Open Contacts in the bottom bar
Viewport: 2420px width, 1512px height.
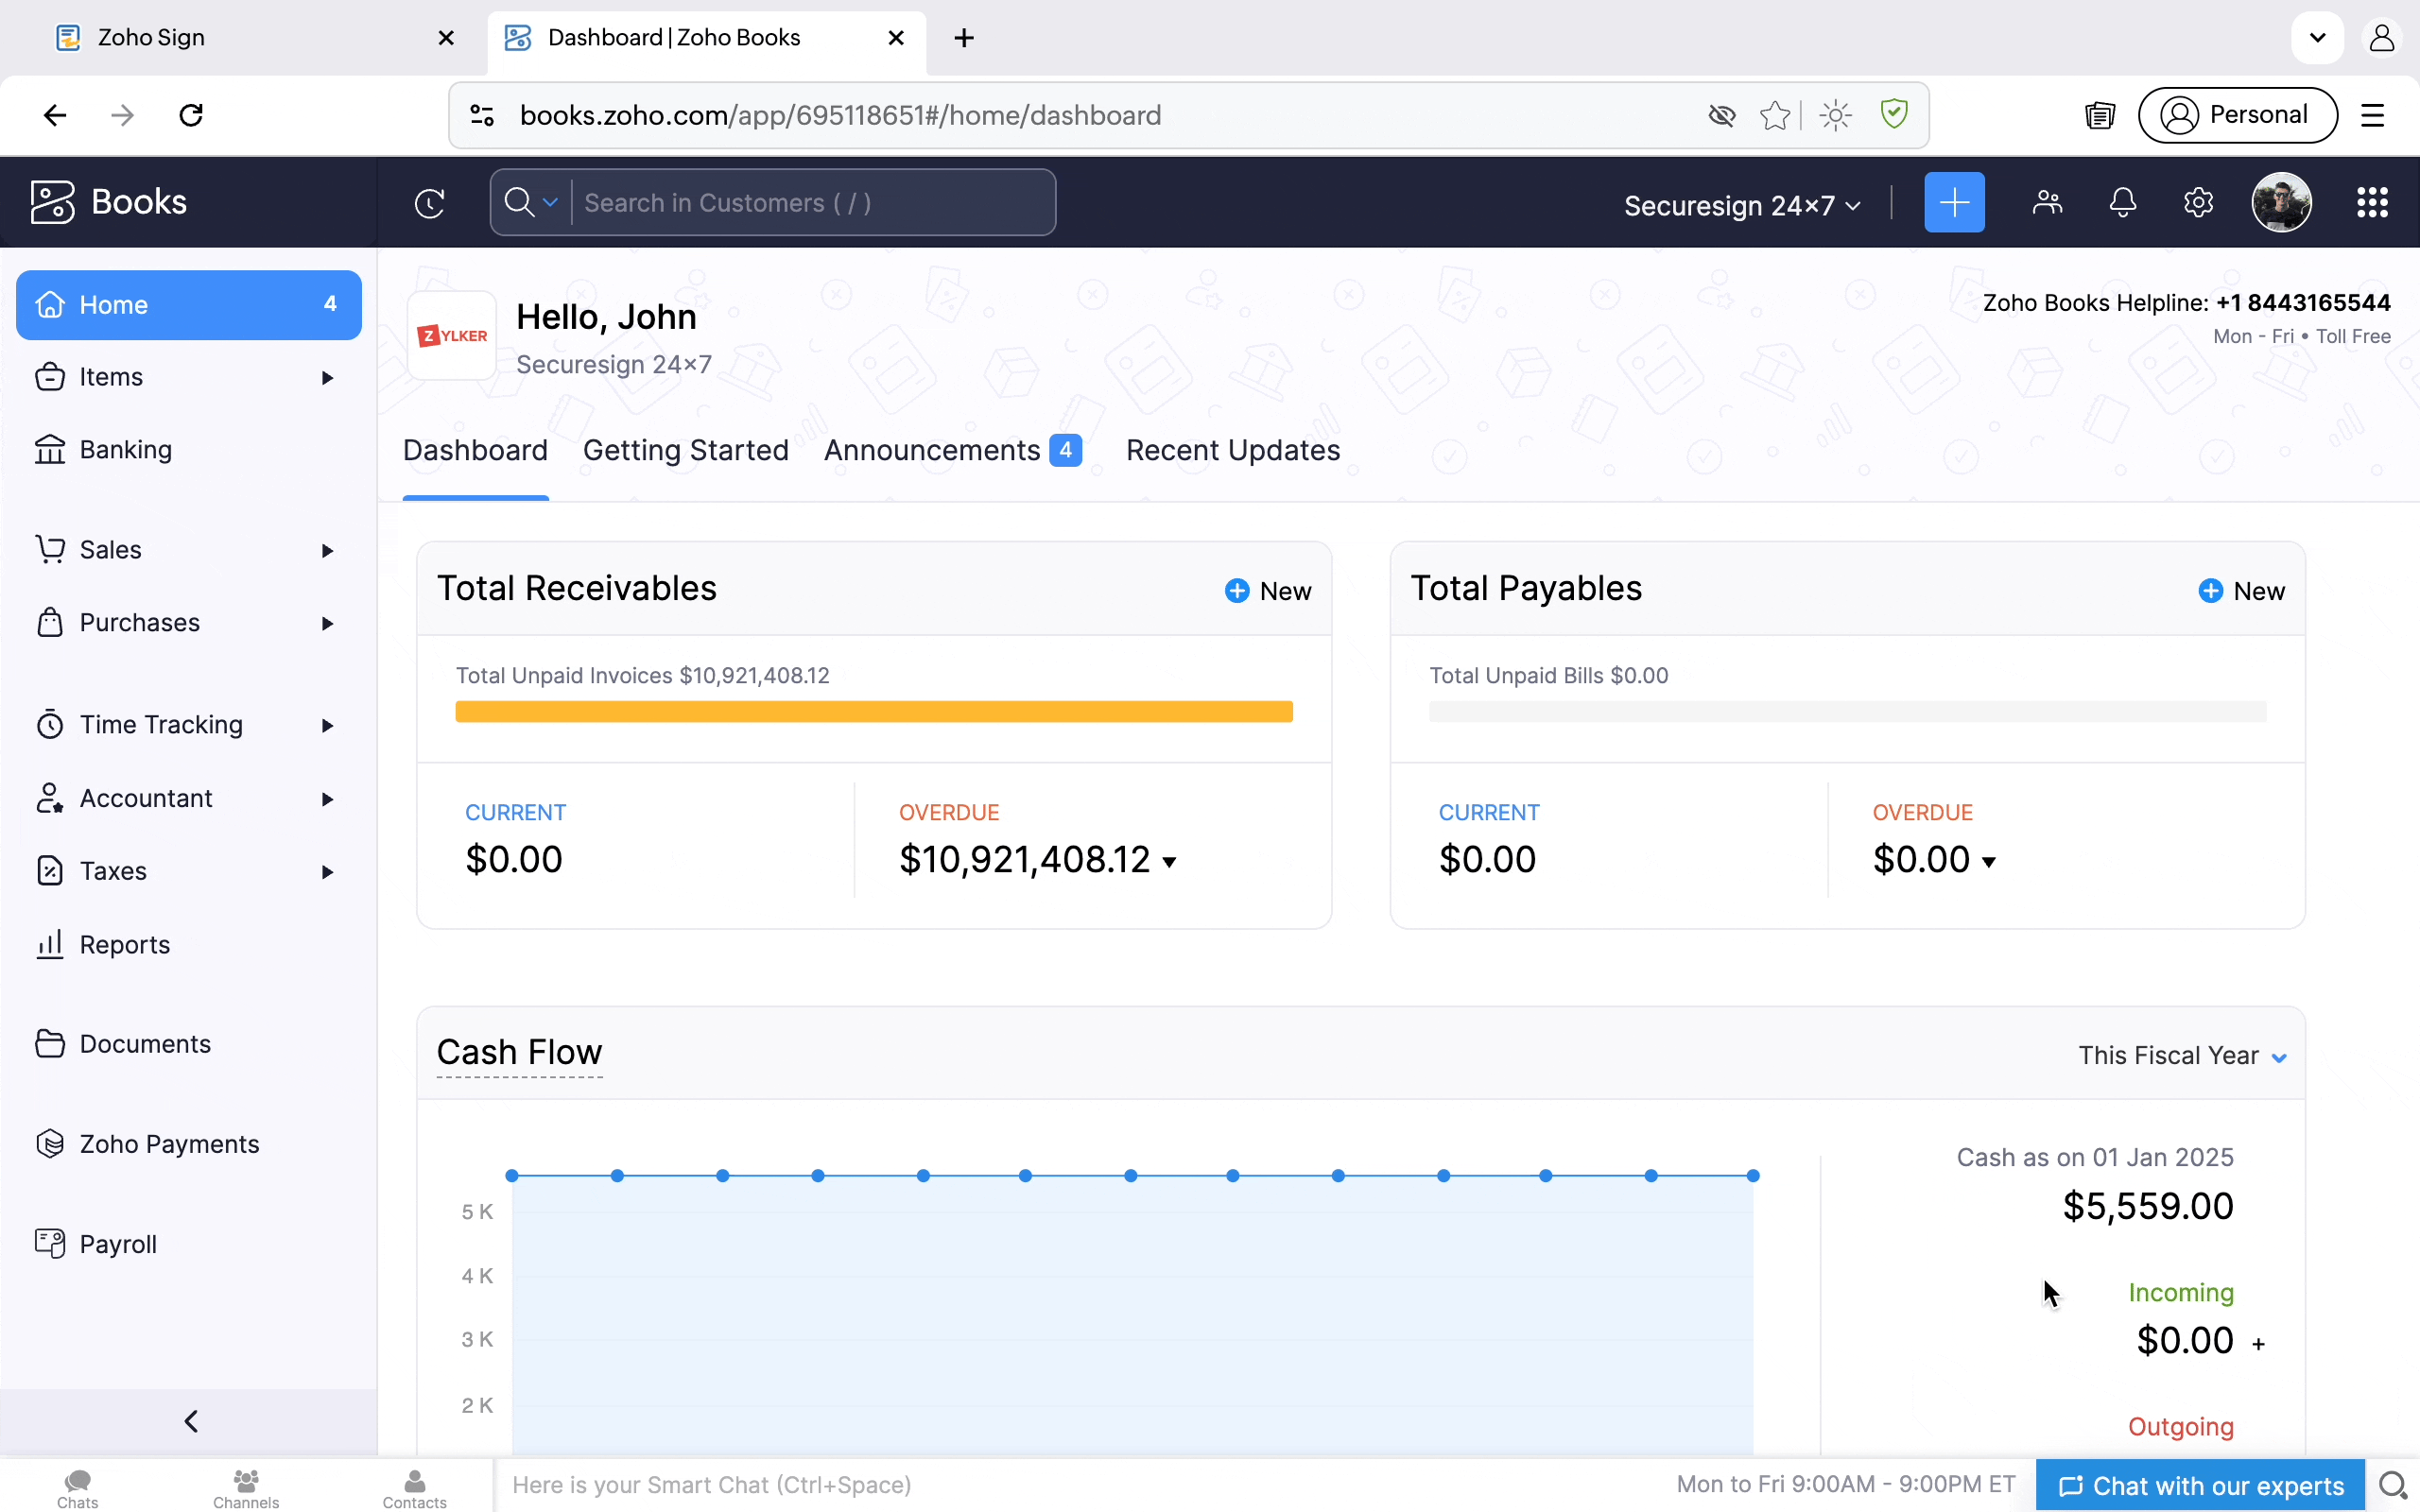tap(414, 1488)
